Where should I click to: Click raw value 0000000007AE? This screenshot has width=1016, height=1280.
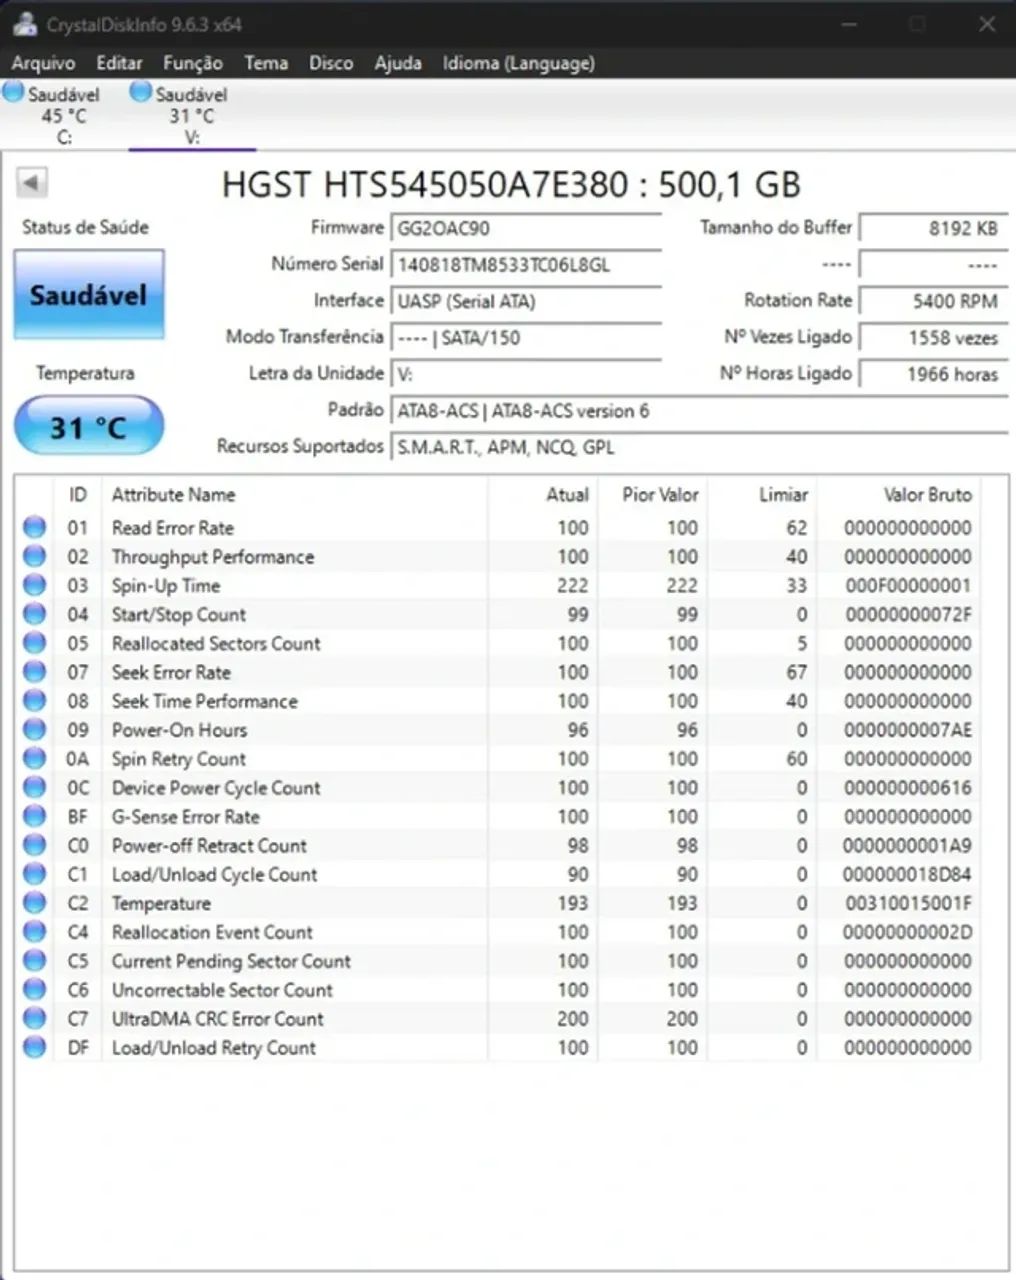[908, 730]
